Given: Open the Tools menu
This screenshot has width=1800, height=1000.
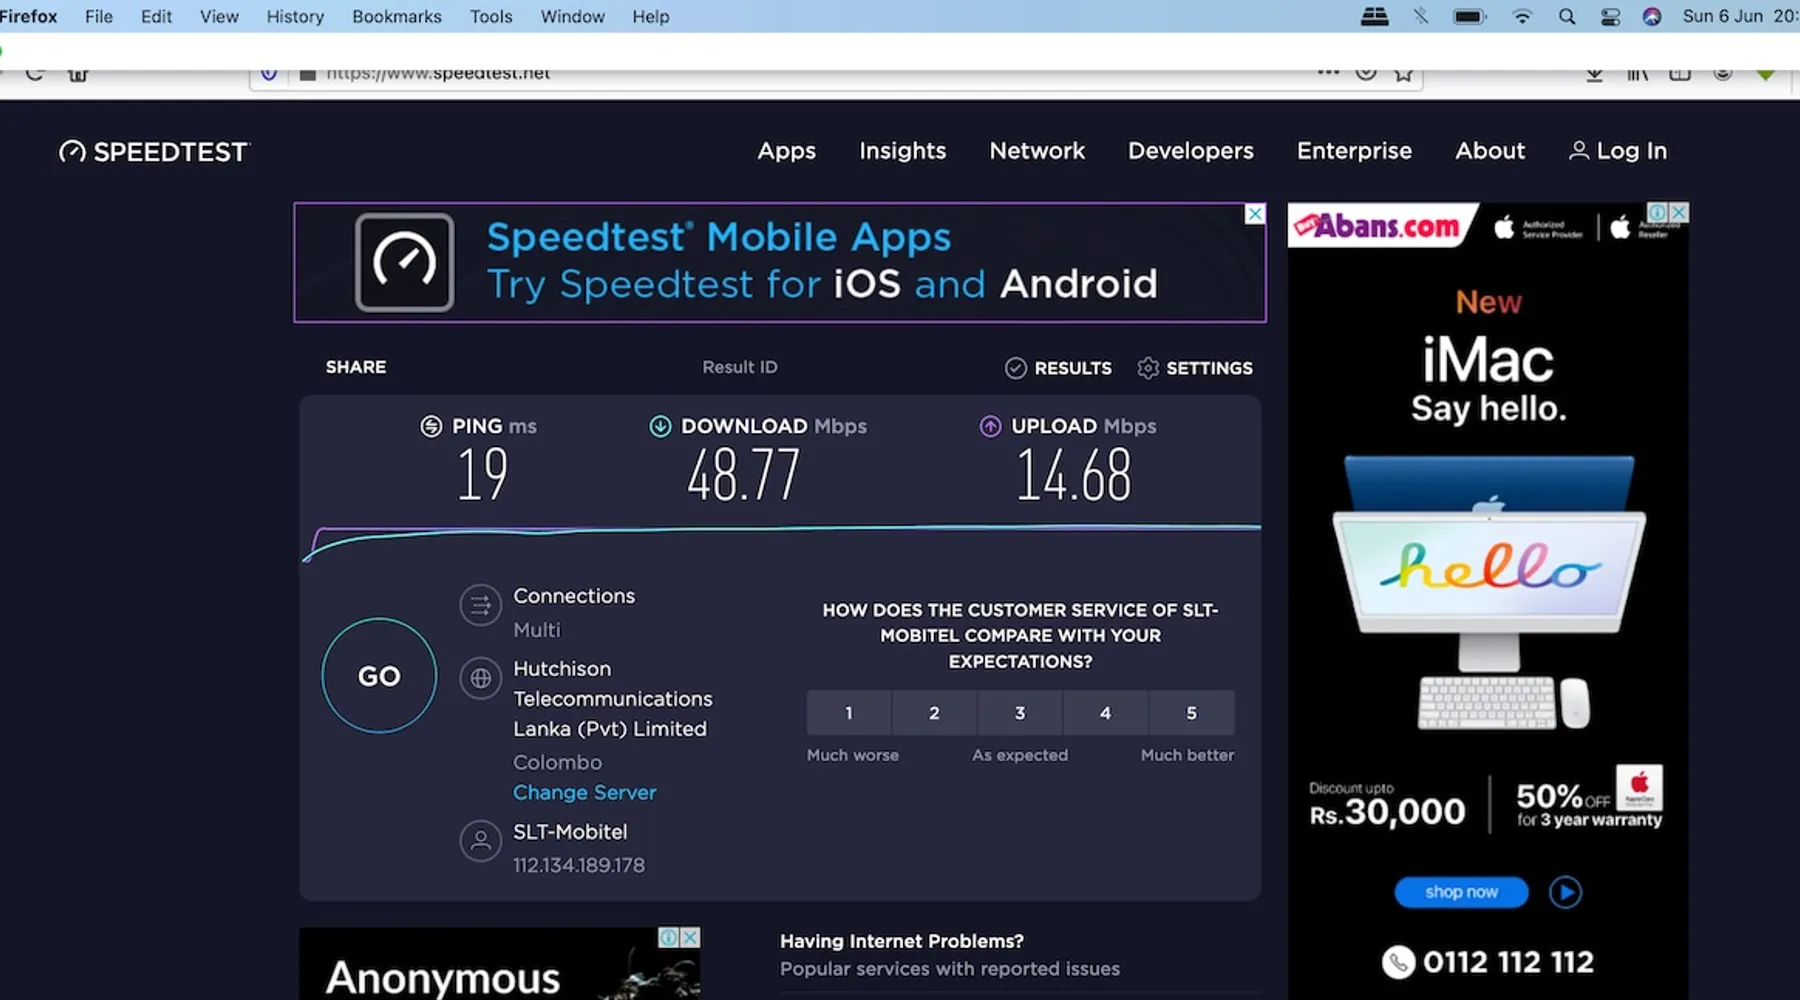Looking at the screenshot, I should [491, 16].
